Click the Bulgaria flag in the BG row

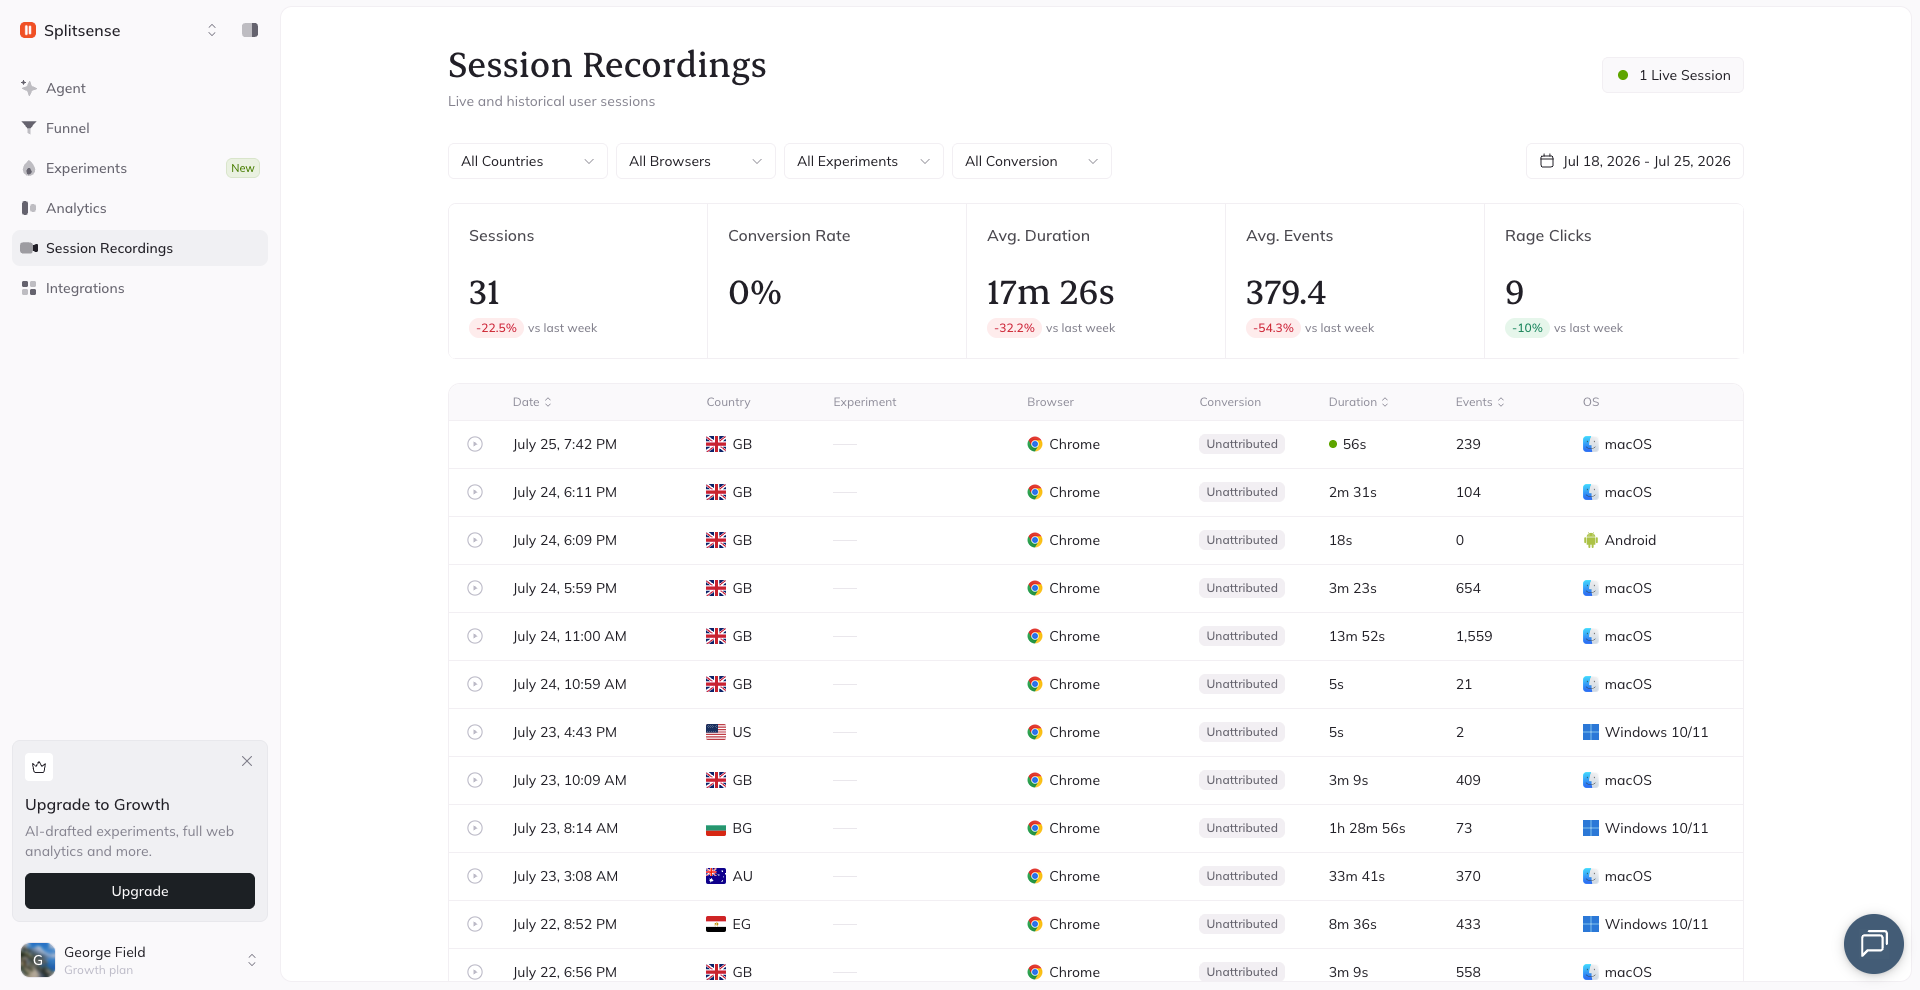716,828
